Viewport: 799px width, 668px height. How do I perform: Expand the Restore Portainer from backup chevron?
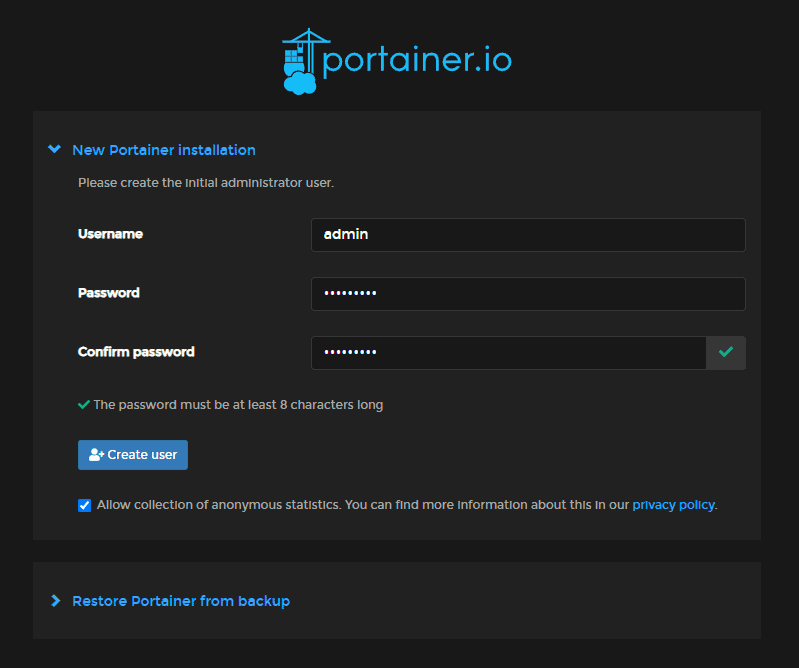56,601
